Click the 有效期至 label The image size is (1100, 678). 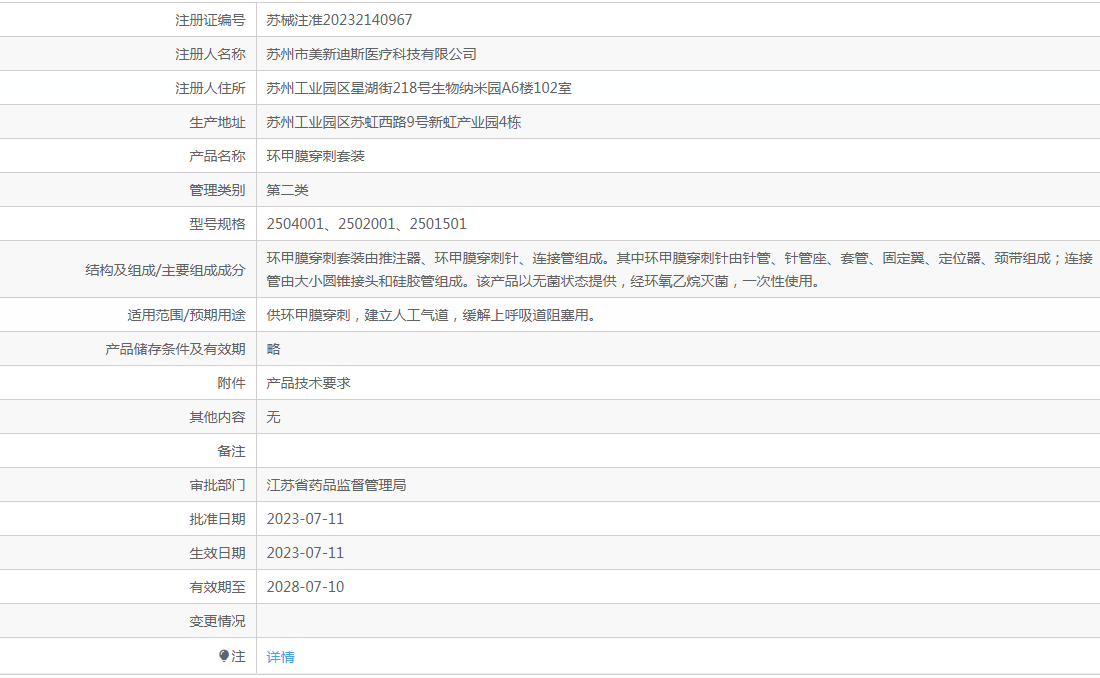tap(217, 587)
